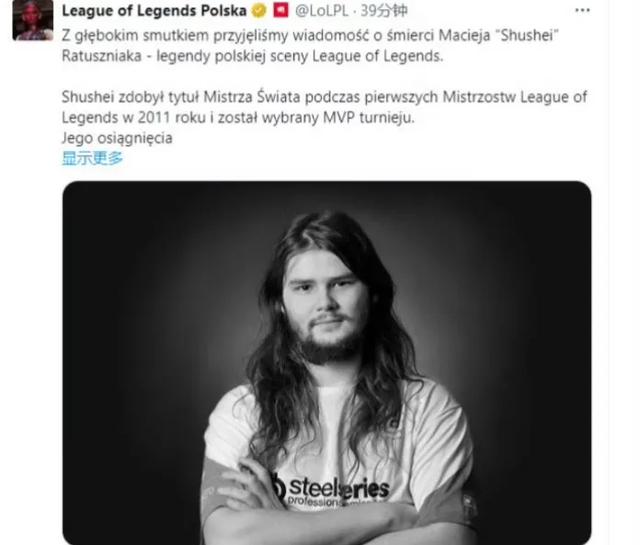
Task: Open League of Legends Polska profile avatar
Action: click(x=33, y=20)
